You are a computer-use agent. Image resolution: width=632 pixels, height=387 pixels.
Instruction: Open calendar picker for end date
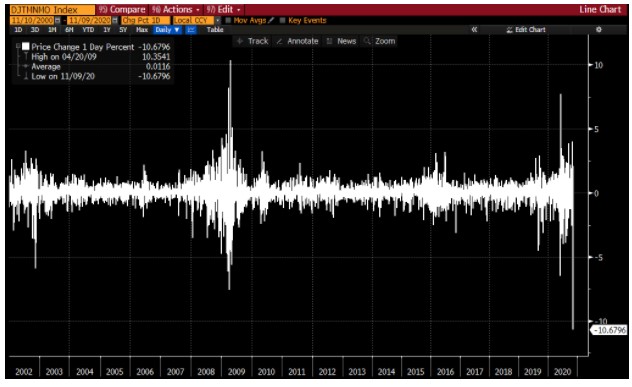click(115, 20)
